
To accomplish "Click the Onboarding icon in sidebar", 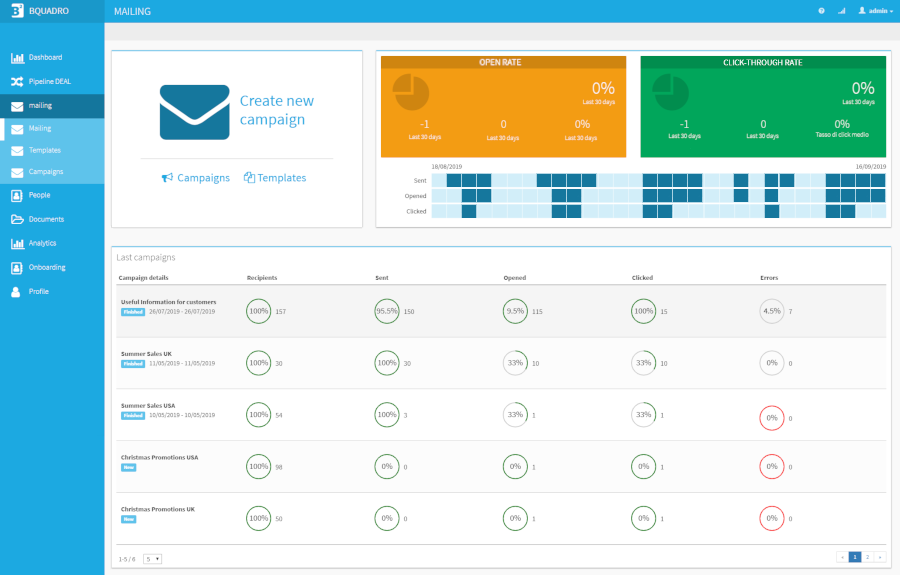I will click(x=17, y=268).
